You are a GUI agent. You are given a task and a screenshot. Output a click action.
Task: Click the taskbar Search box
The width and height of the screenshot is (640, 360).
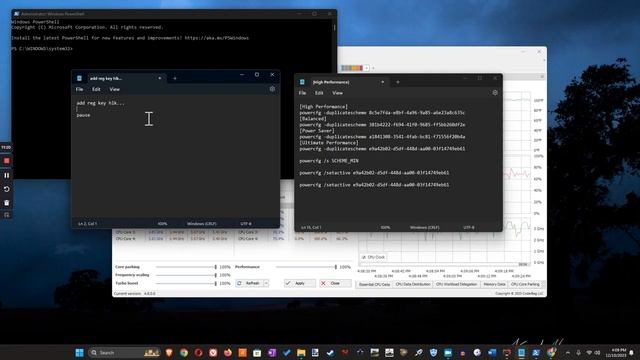pyautogui.click(x=124, y=352)
